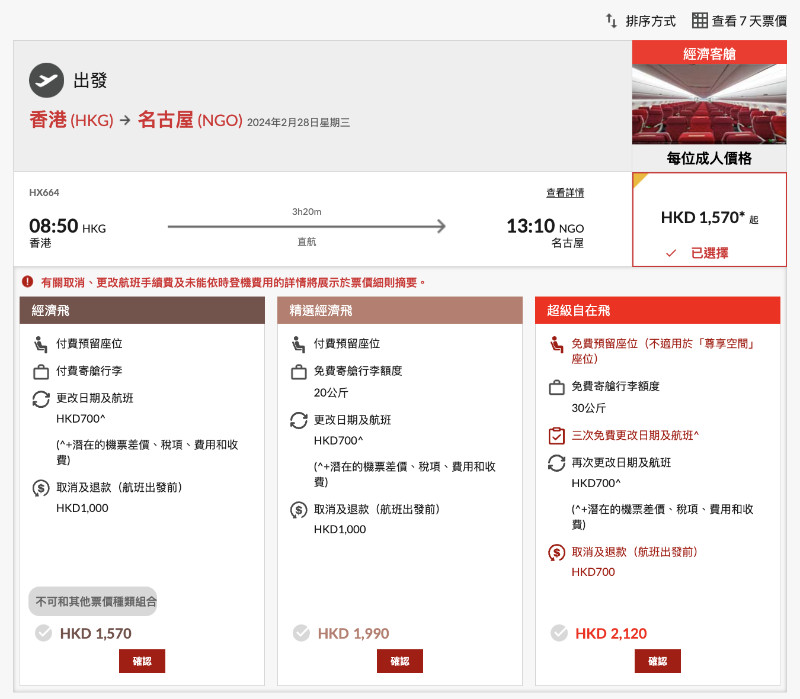The height and width of the screenshot is (699, 800).
Task: Select the HKD 2,120 超級自在飛 fare radio
Action: coord(559,633)
